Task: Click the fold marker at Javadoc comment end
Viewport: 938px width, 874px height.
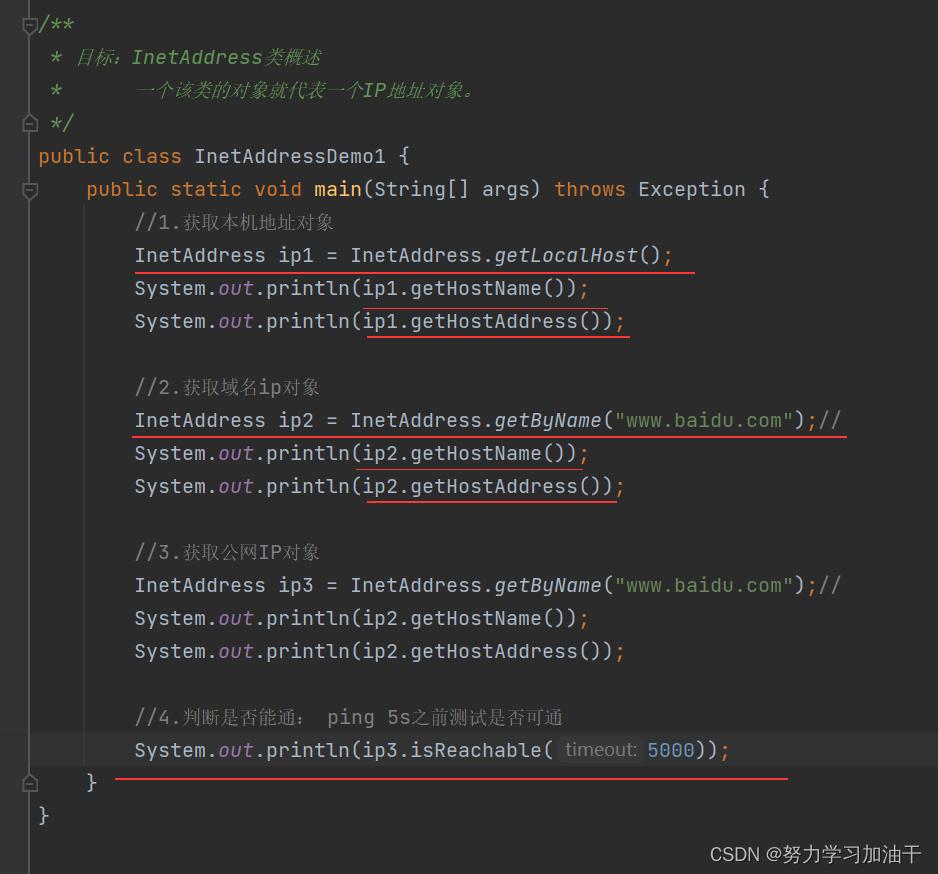Action: (30, 123)
